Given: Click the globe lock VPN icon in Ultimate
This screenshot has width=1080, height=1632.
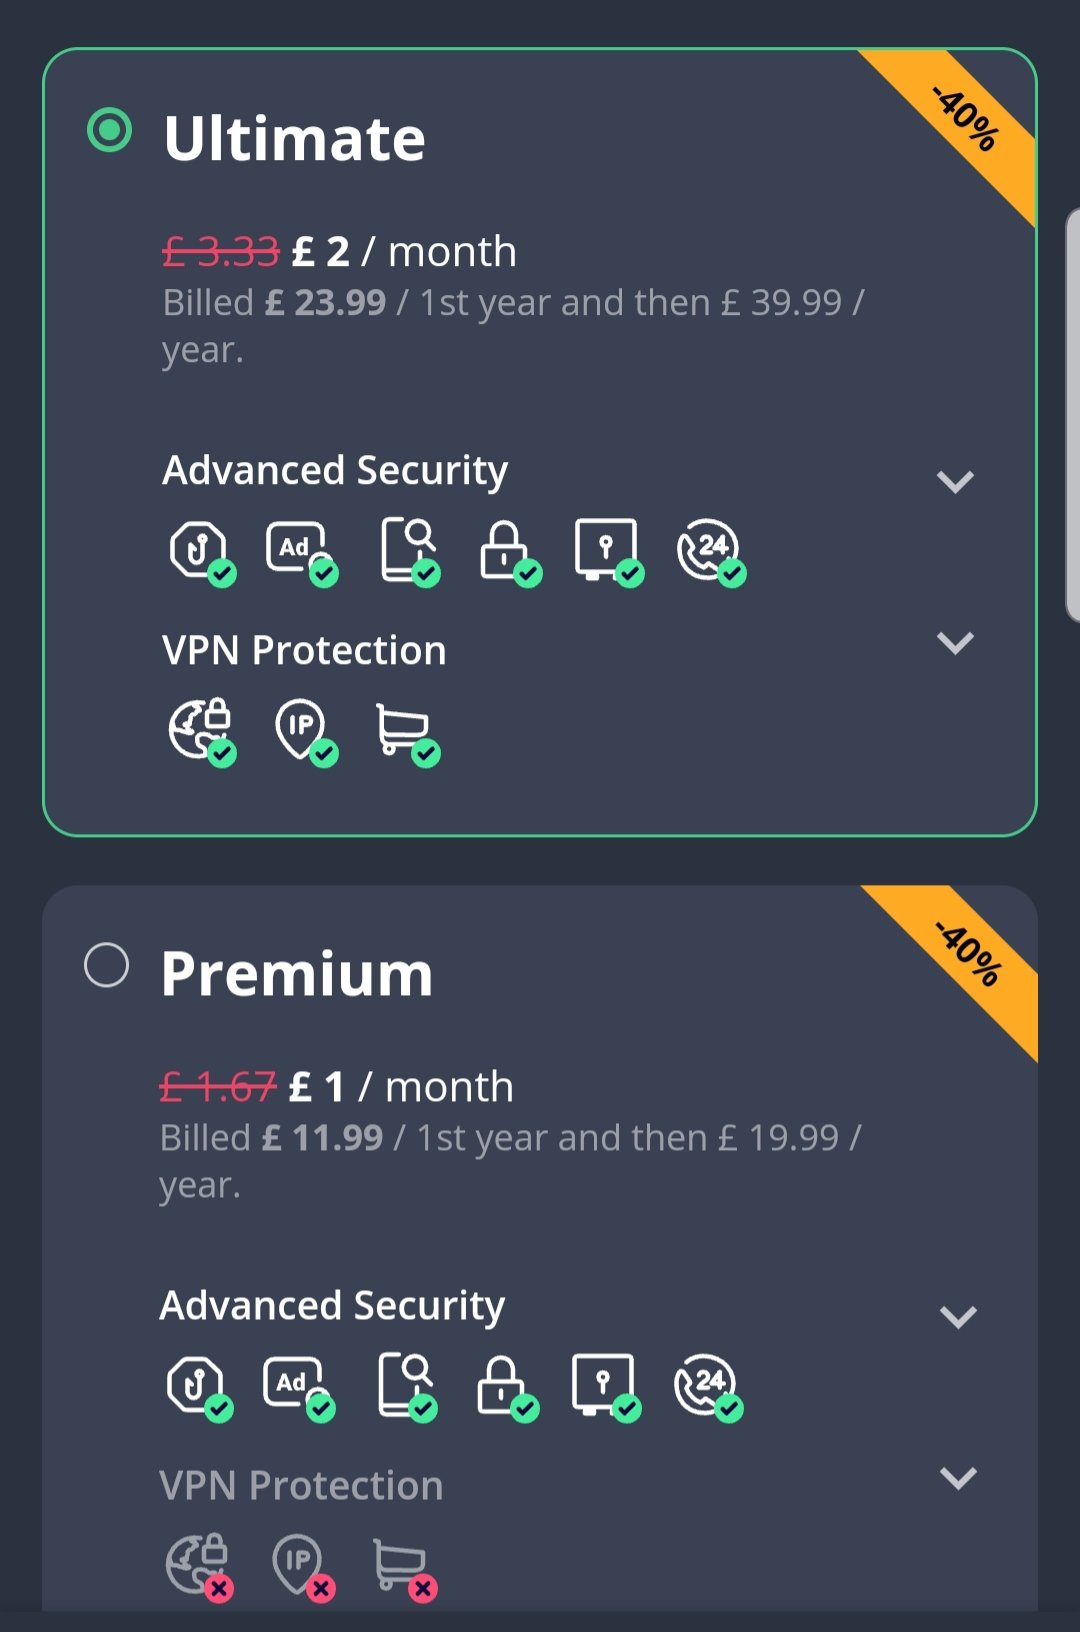Looking at the screenshot, I should click(202, 732).
